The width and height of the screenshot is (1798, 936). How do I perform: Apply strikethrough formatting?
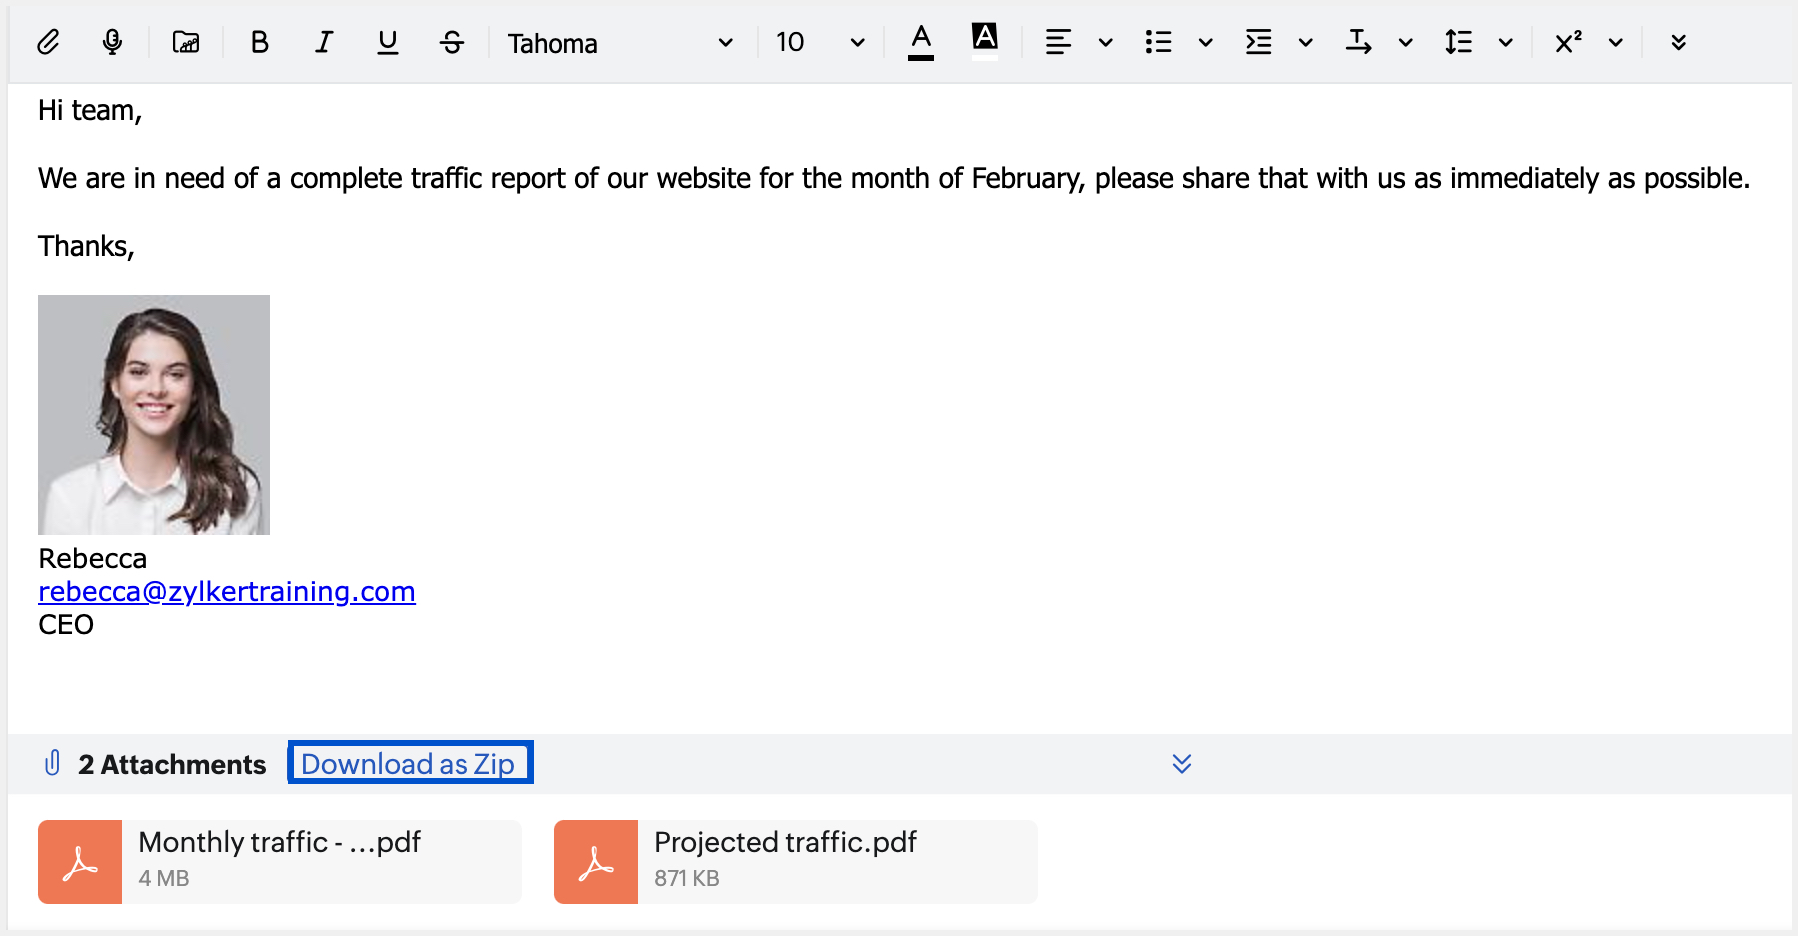click(x=452, y=42)
